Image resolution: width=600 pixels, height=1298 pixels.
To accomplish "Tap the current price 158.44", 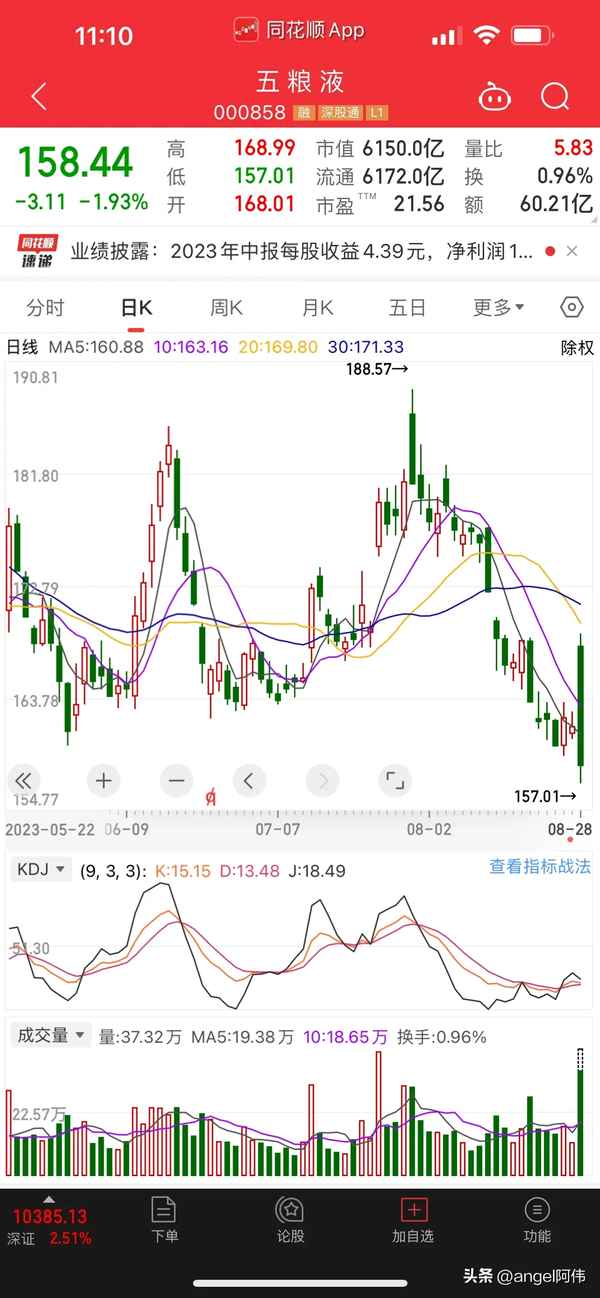I will pos(75,161).
